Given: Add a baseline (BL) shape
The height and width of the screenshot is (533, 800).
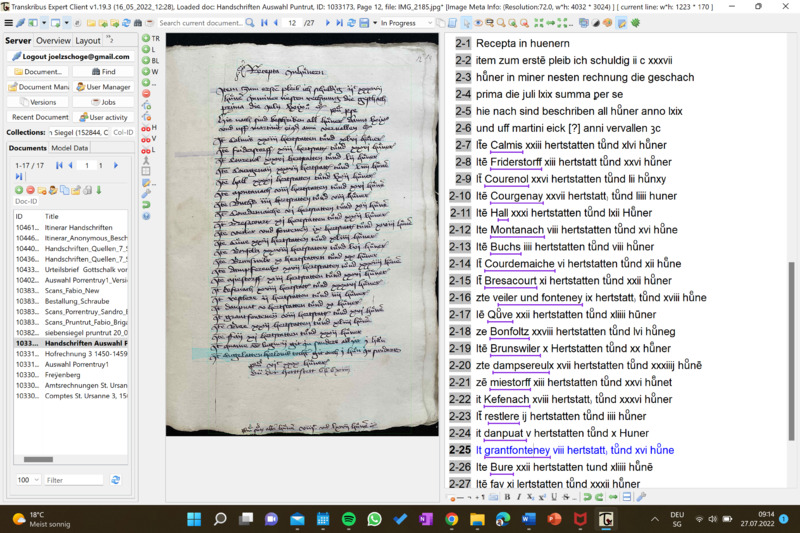Looking at the screenshot, I should pyautogui.click(x=146, y=60).
